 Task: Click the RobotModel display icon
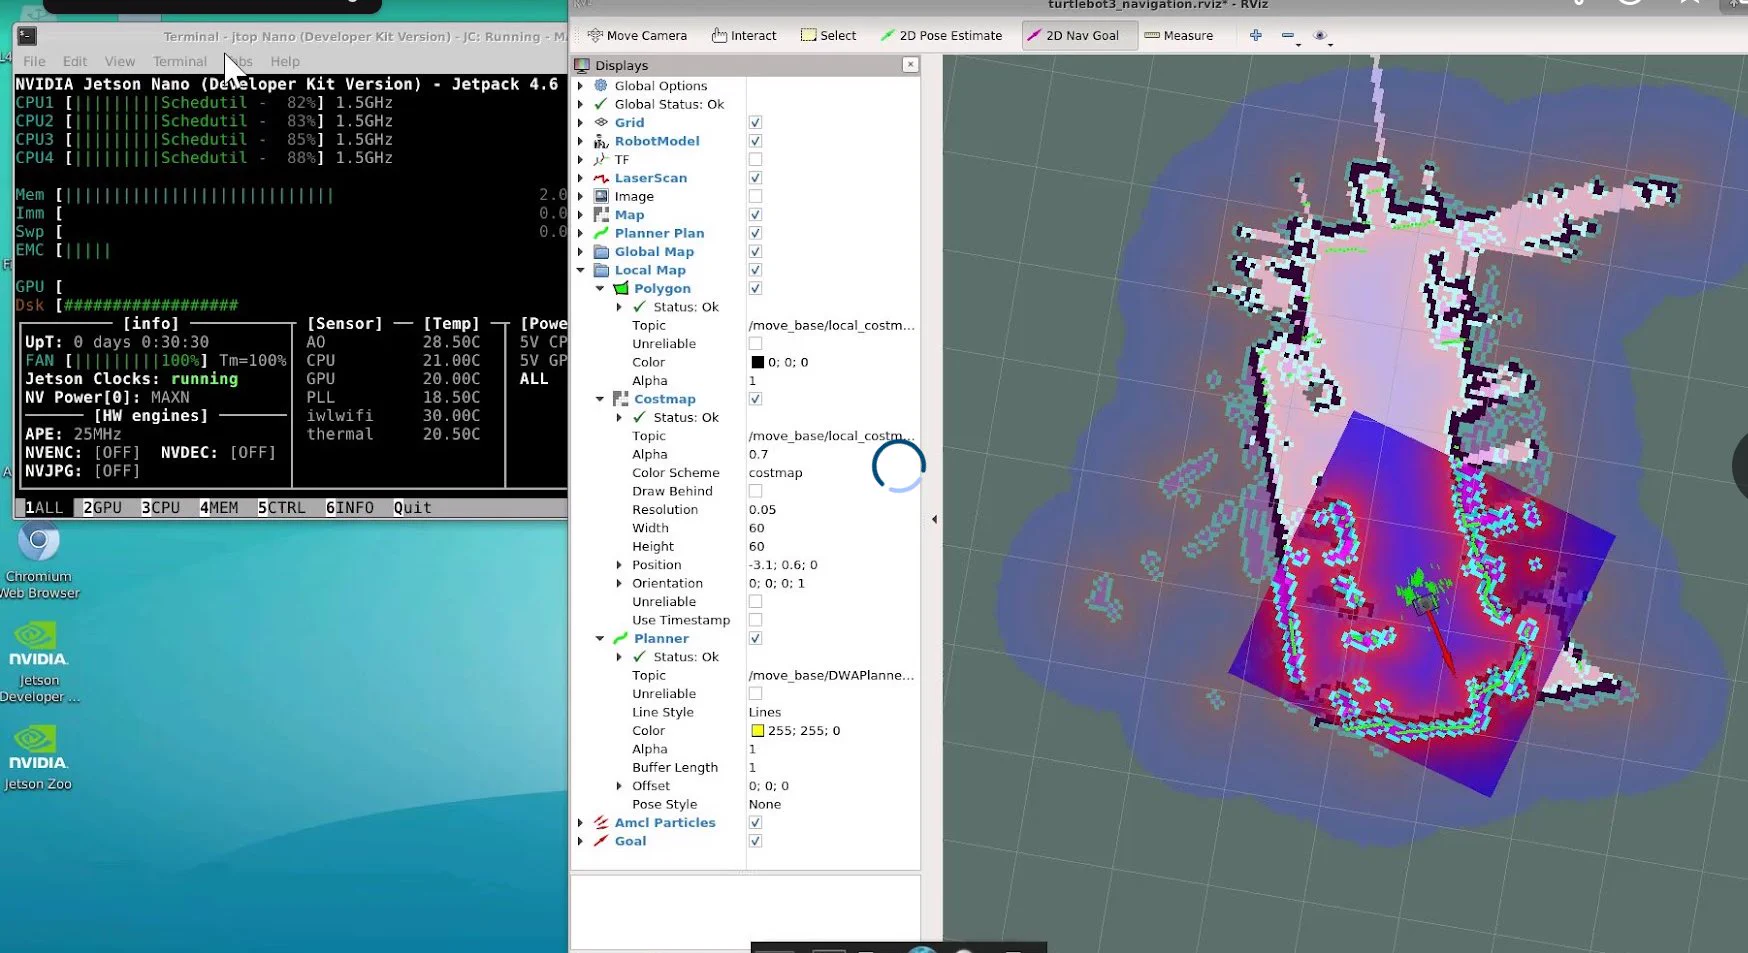(601, 141)
